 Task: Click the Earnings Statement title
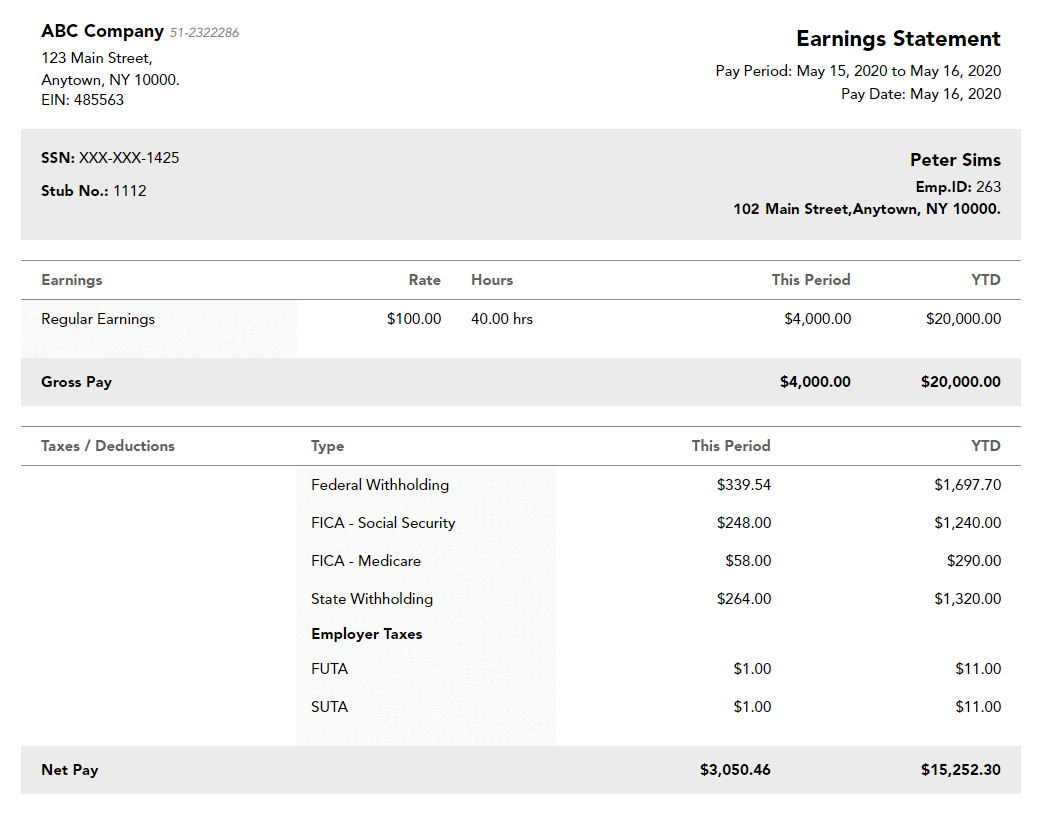pyautogui.click(x=897, y=39)
